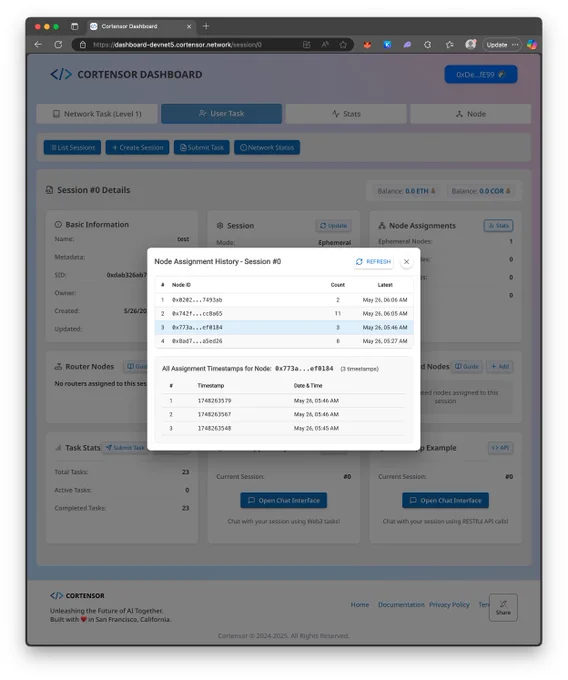Click the API button in Example panel
The height and width of the screenshot is (680, 568).
coord(500,448)
